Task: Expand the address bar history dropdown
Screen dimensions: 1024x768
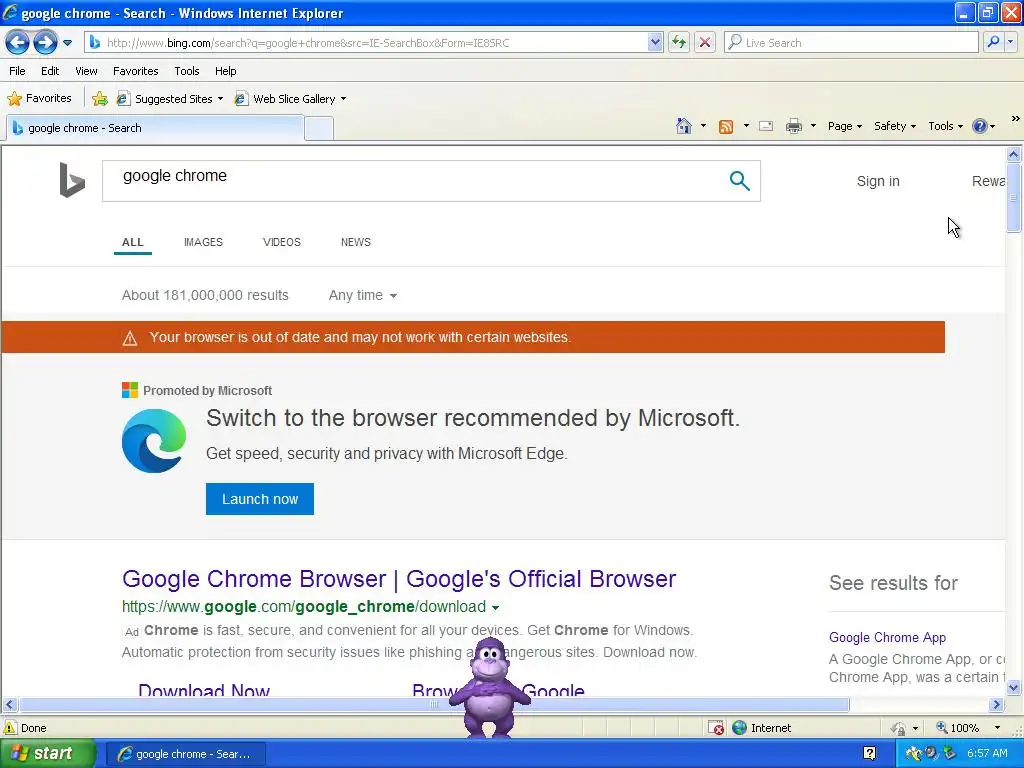Action: click(655, 43)
